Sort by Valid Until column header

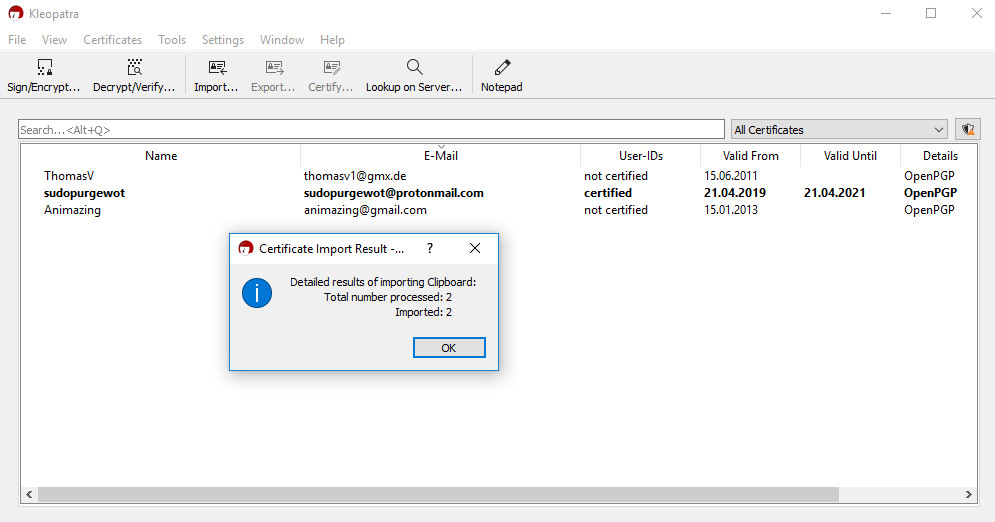coord(850,155)
